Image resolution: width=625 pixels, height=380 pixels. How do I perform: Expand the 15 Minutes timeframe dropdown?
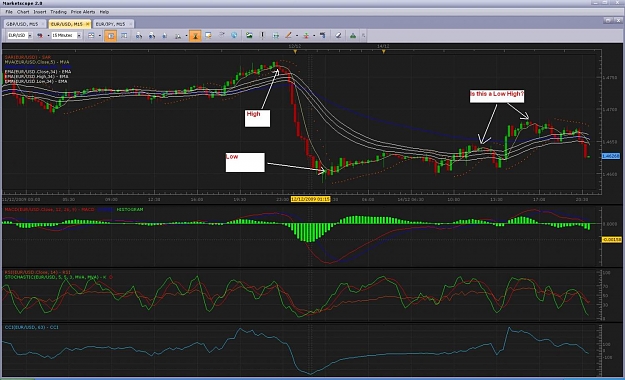pos(79,35)
